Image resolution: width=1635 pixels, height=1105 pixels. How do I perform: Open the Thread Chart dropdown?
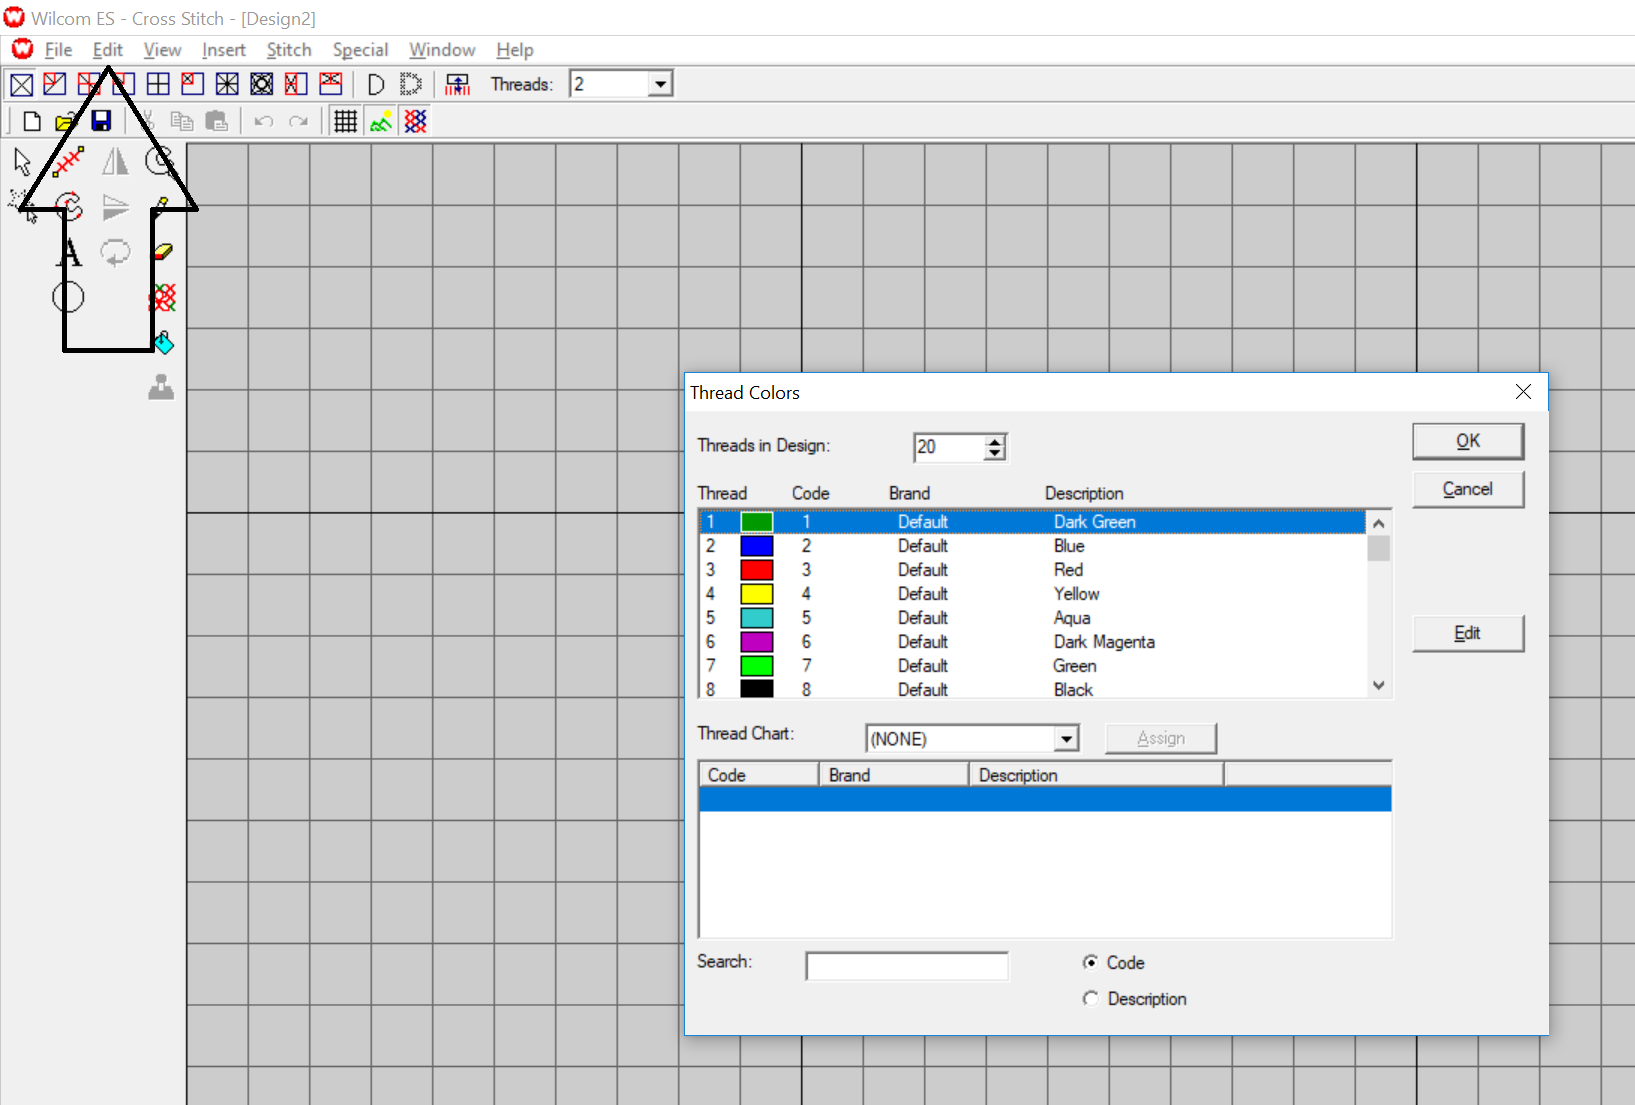click(1067, 739)
